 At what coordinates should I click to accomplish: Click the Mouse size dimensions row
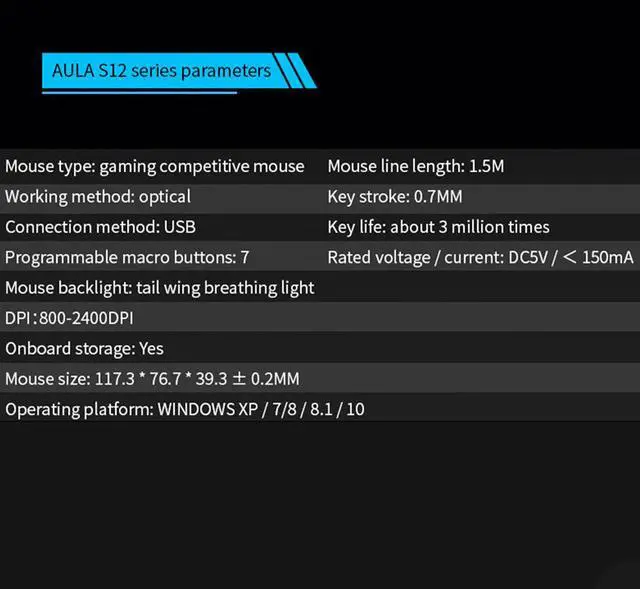(152, 379)
